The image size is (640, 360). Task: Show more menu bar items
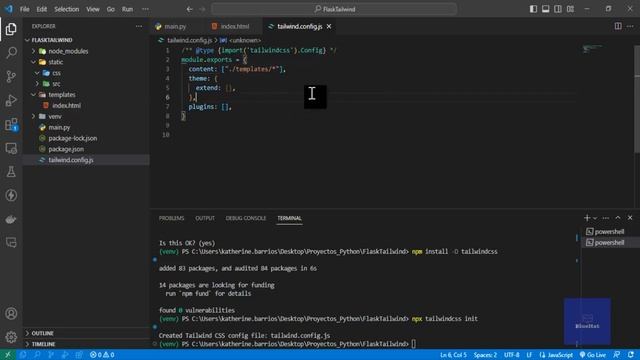coord(145,9)
